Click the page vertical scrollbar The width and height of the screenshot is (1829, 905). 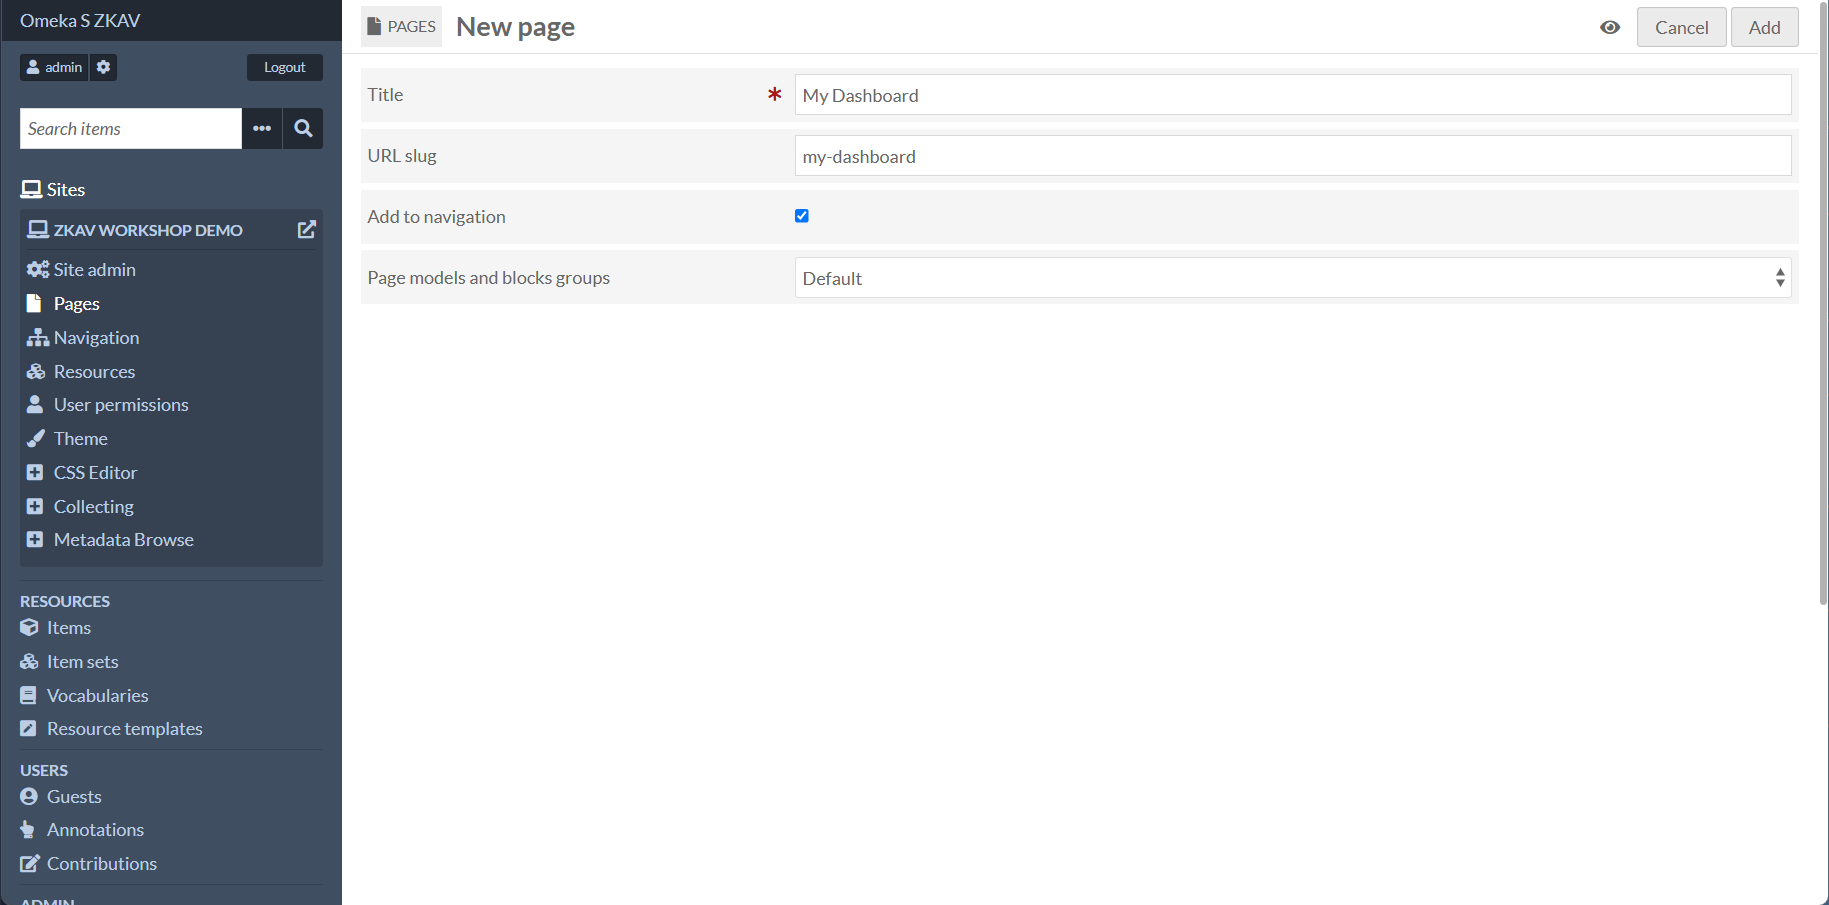[1824, 305]
